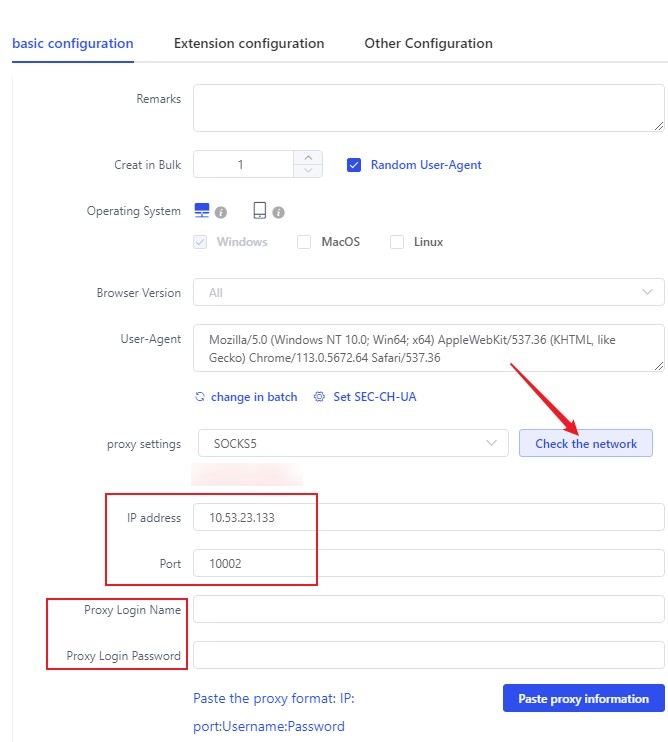This screenshot has width=668, height=742.
Task: Select the mobile device icon
Action: [x=260, y=211]
